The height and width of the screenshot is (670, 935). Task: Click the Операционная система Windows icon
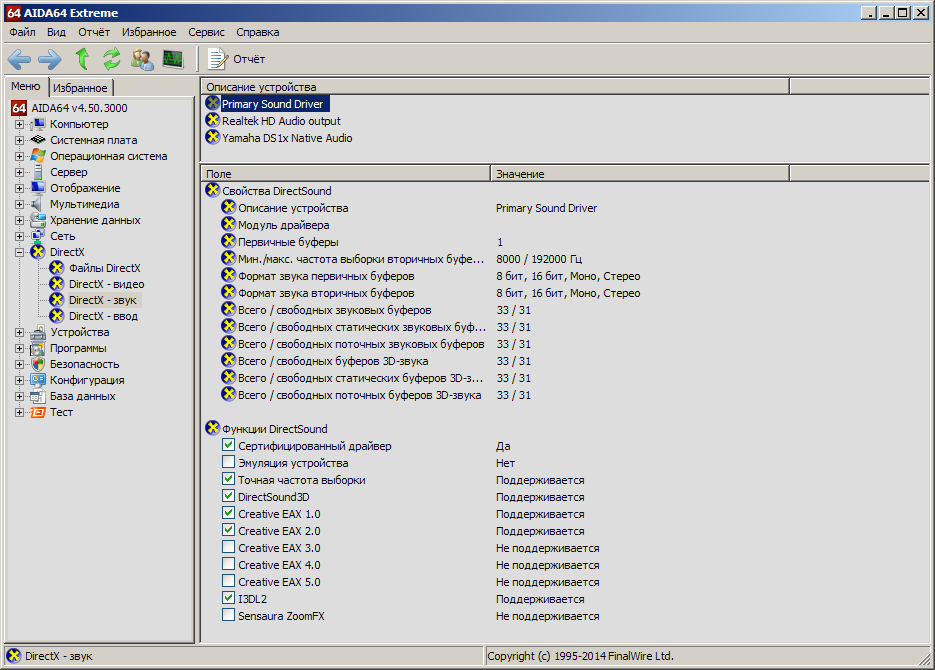pyautogui.click(x=38, y=156)
